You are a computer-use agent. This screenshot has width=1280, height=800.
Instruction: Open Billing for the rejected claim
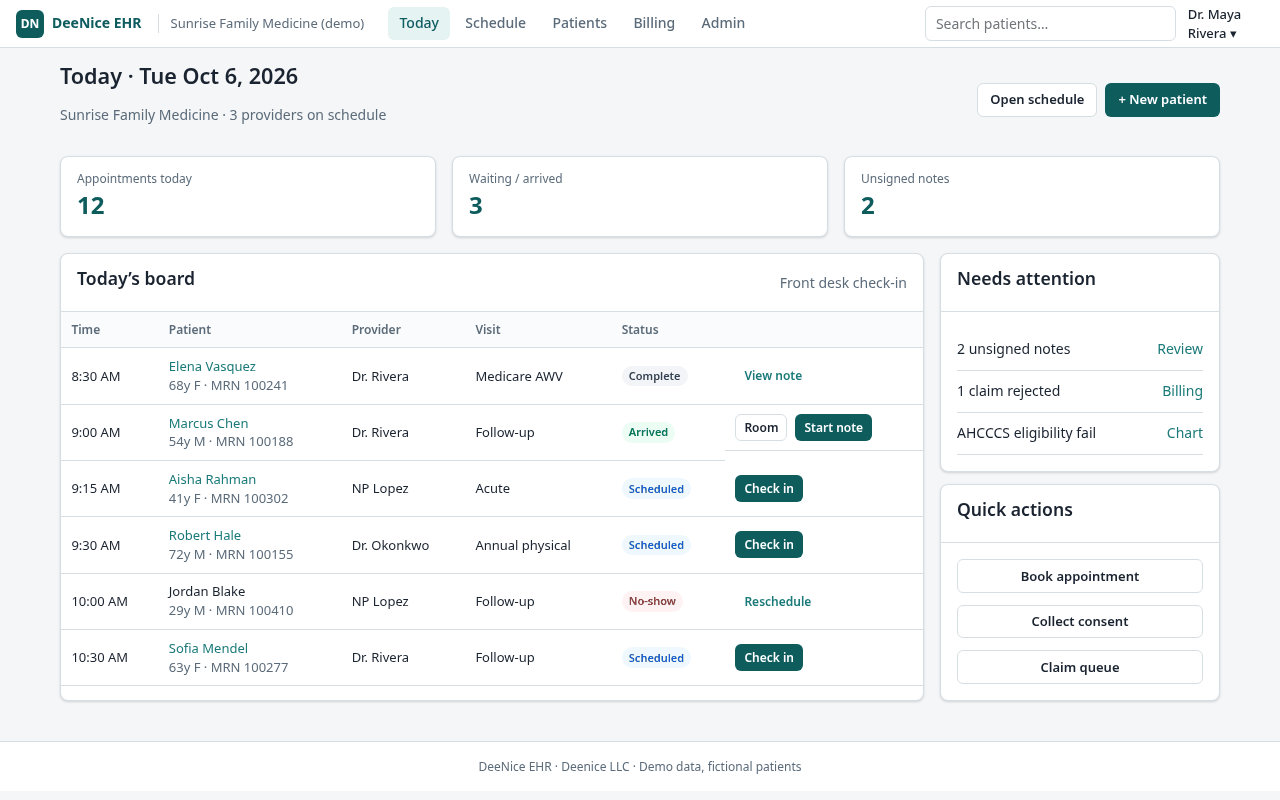point(1182,391)
